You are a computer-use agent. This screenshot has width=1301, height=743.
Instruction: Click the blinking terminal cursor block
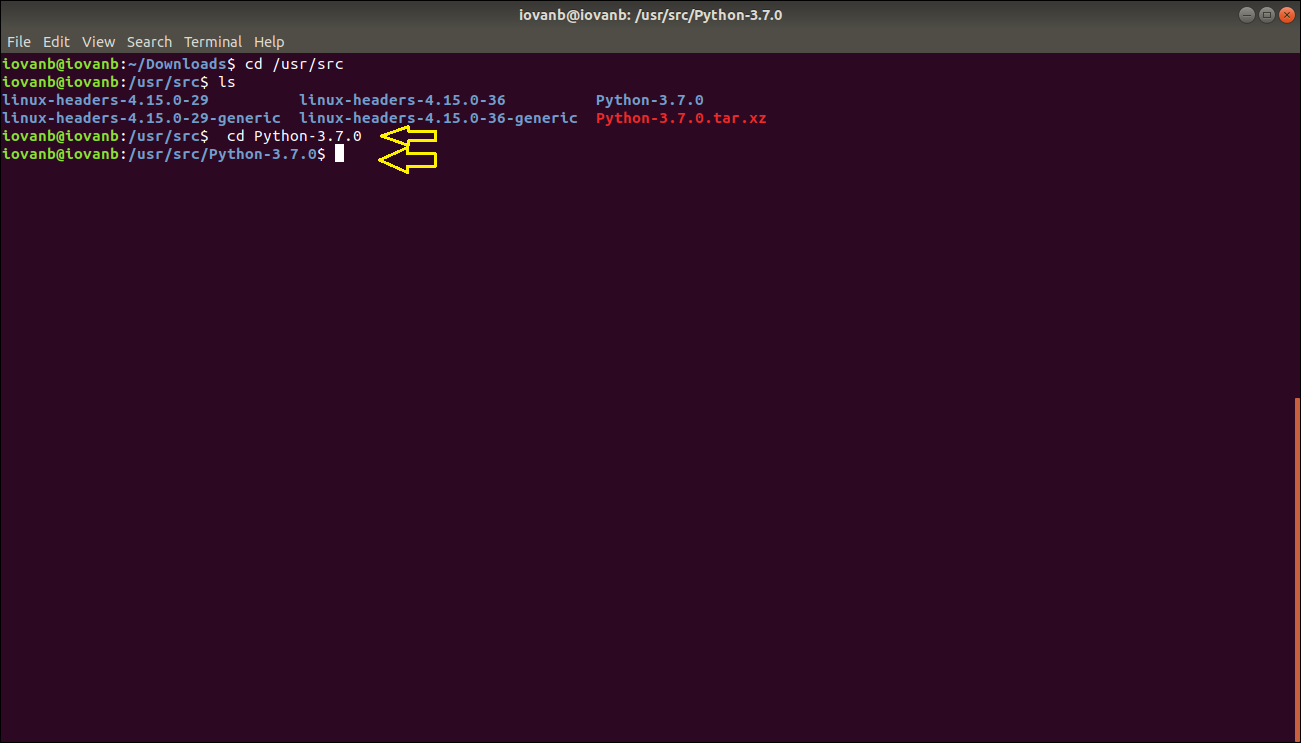coord(340,153)
